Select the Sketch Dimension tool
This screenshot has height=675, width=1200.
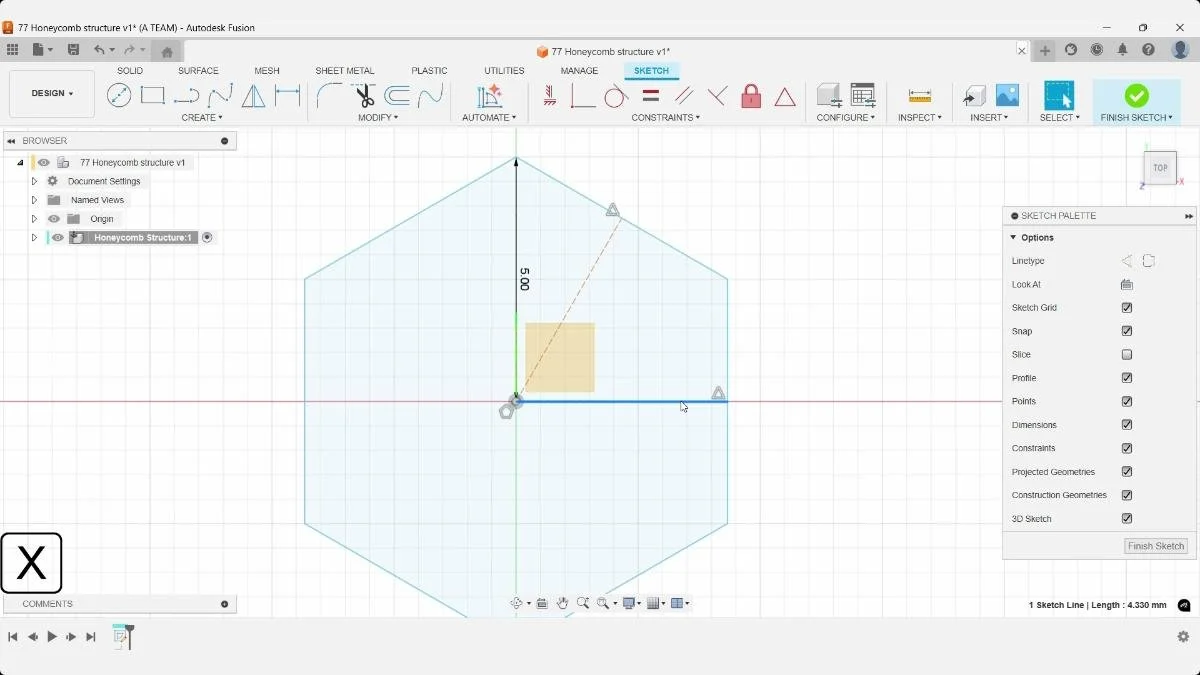click(288, 96)
